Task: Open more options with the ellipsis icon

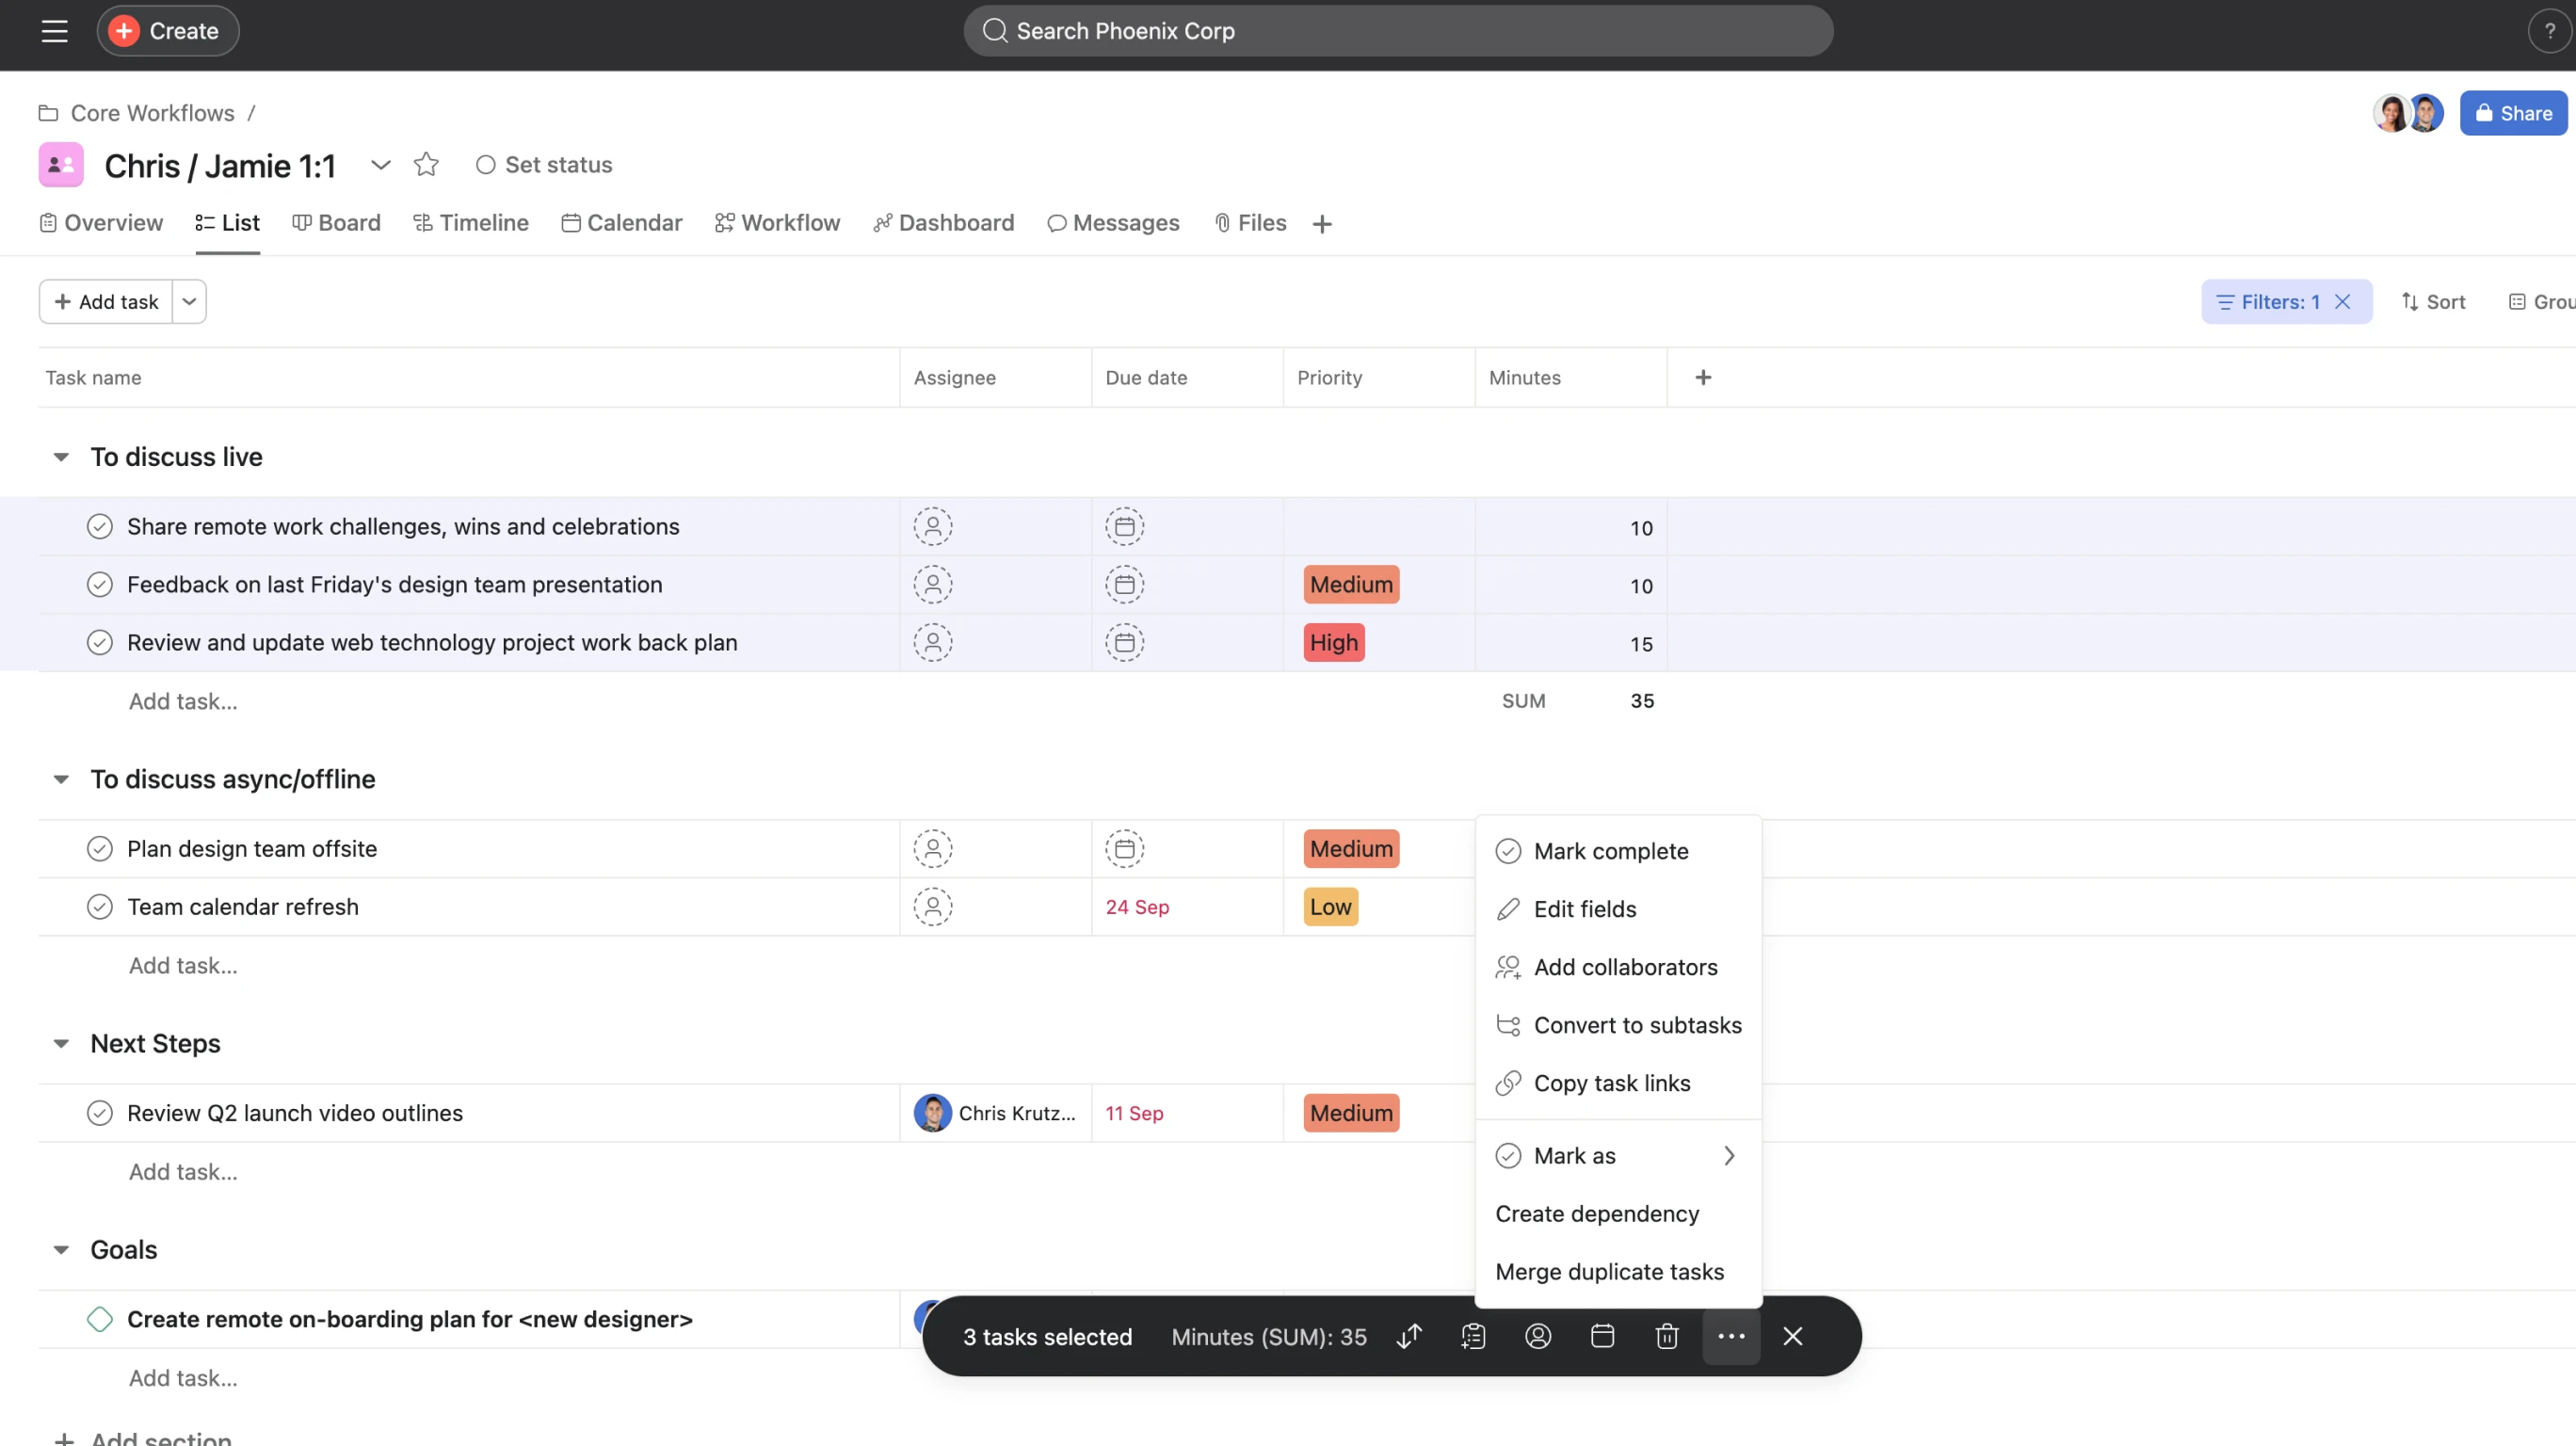Action: pyautogui.click(x=1731, y=1336)
